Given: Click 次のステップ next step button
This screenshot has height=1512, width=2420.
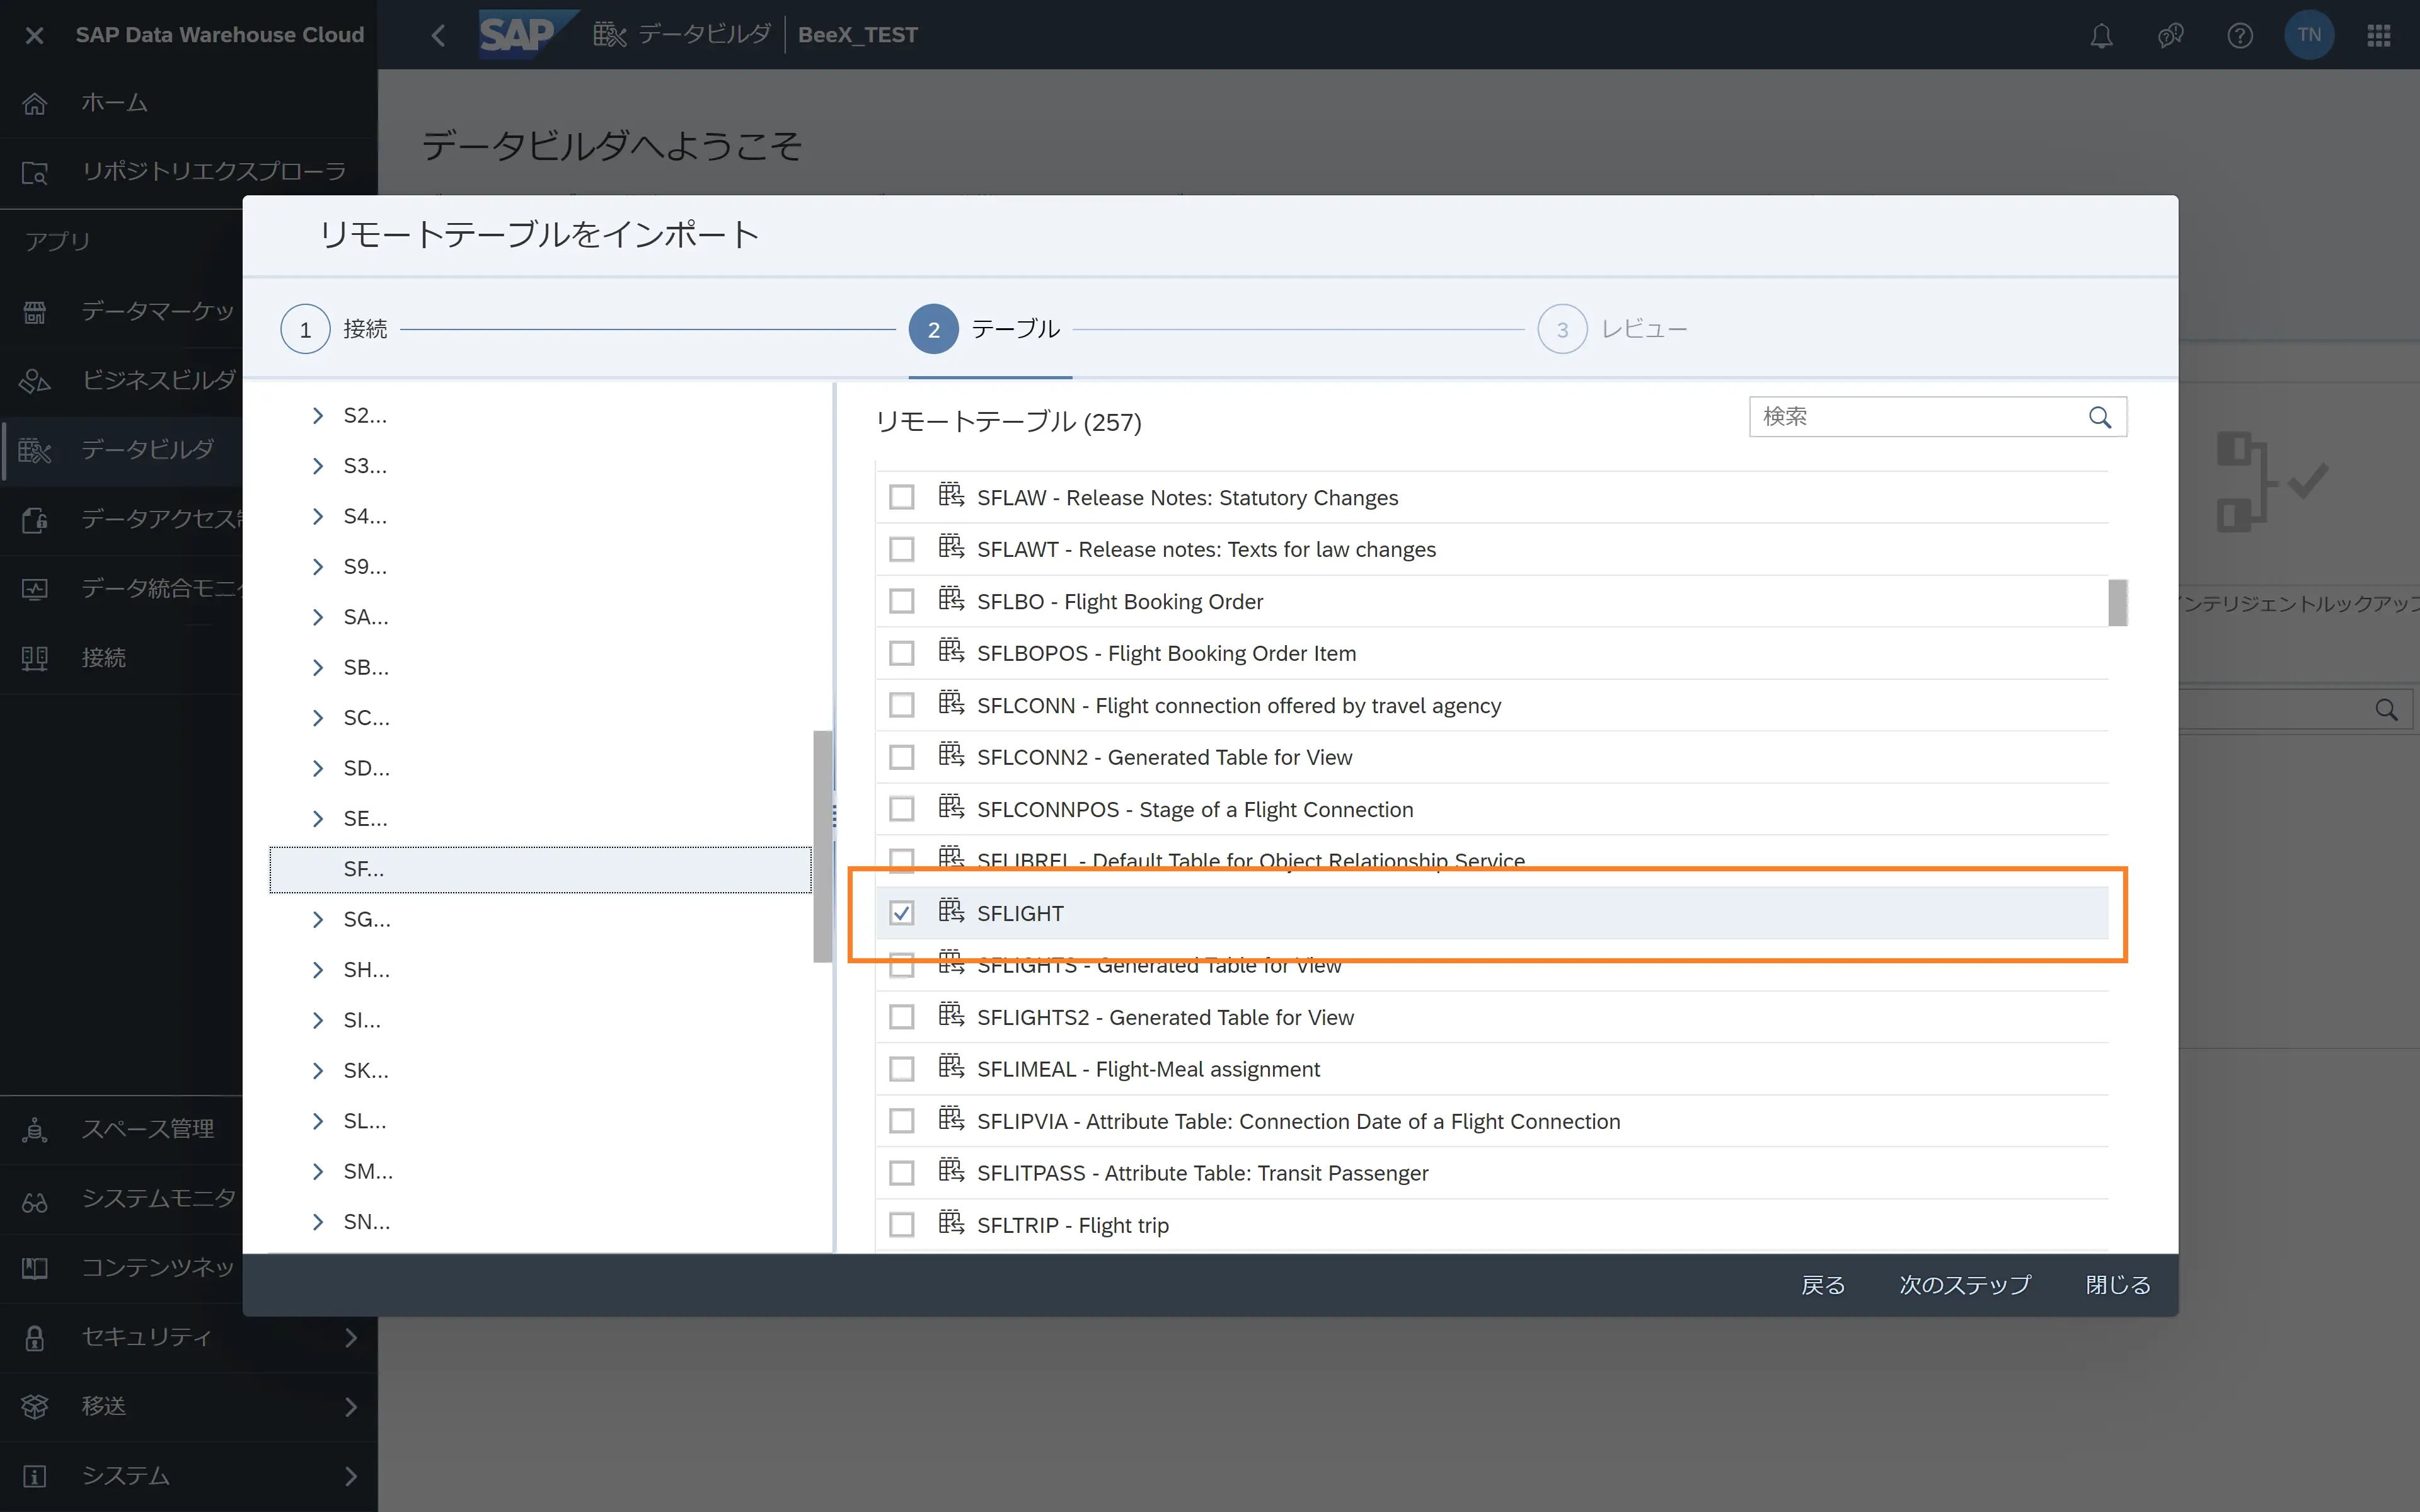Looking at the screenshot, I should pos(1965,1285).
